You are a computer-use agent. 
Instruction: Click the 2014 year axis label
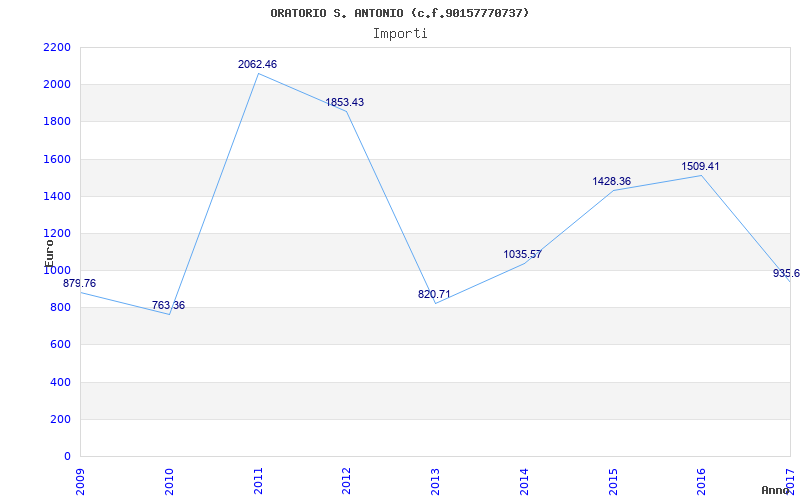pyautogui.click(x=524, y=481)
